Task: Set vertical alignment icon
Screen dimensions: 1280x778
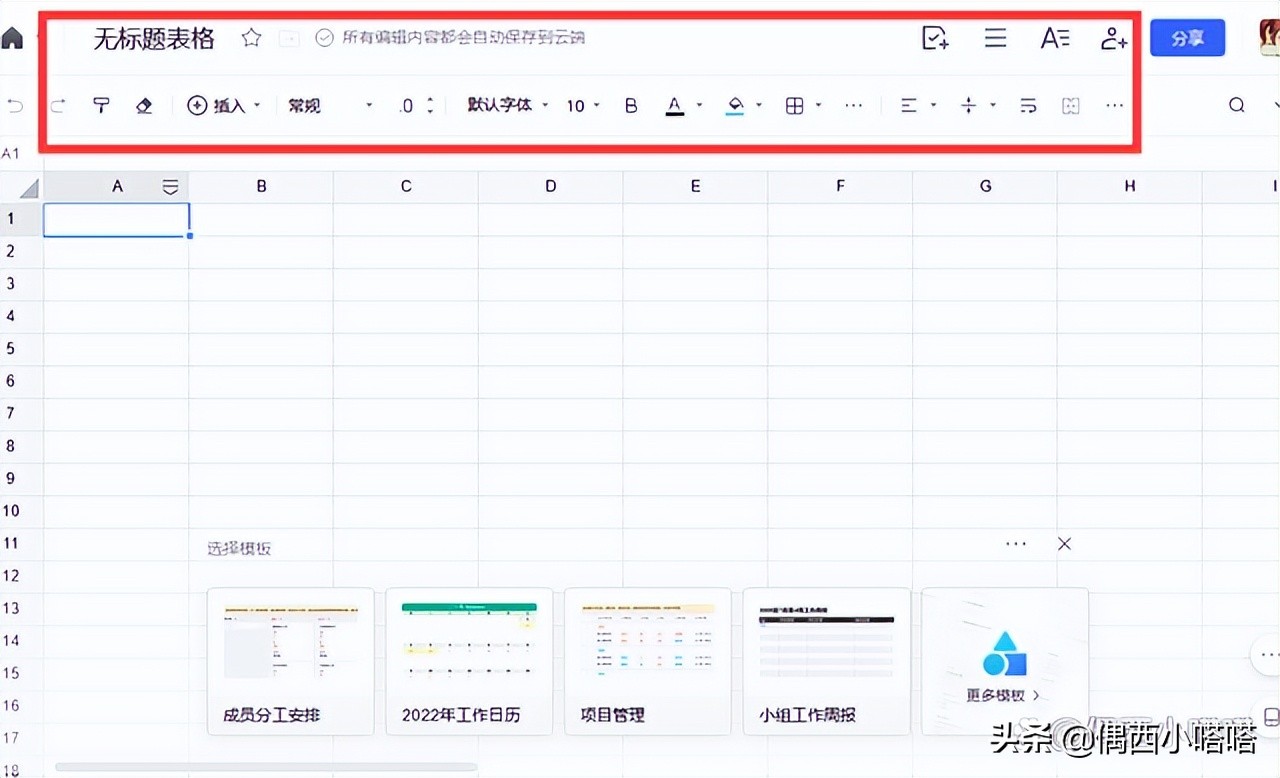Action: pyautogui.click(x=968, y=105)
